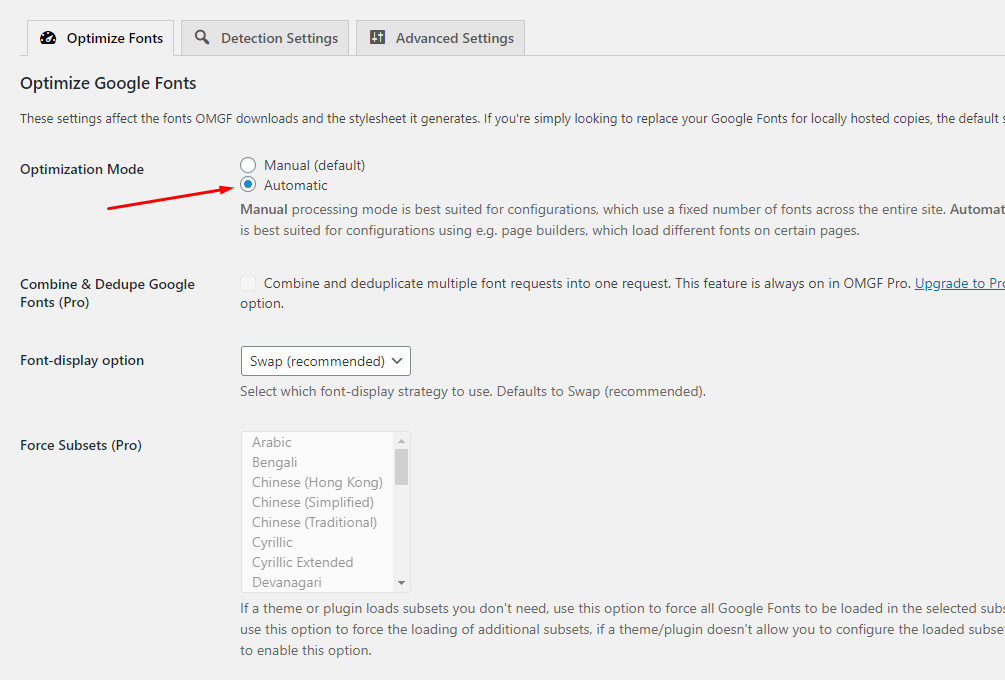Click the Force Subsets list scroll-up arrow

[x=401, y=440]
